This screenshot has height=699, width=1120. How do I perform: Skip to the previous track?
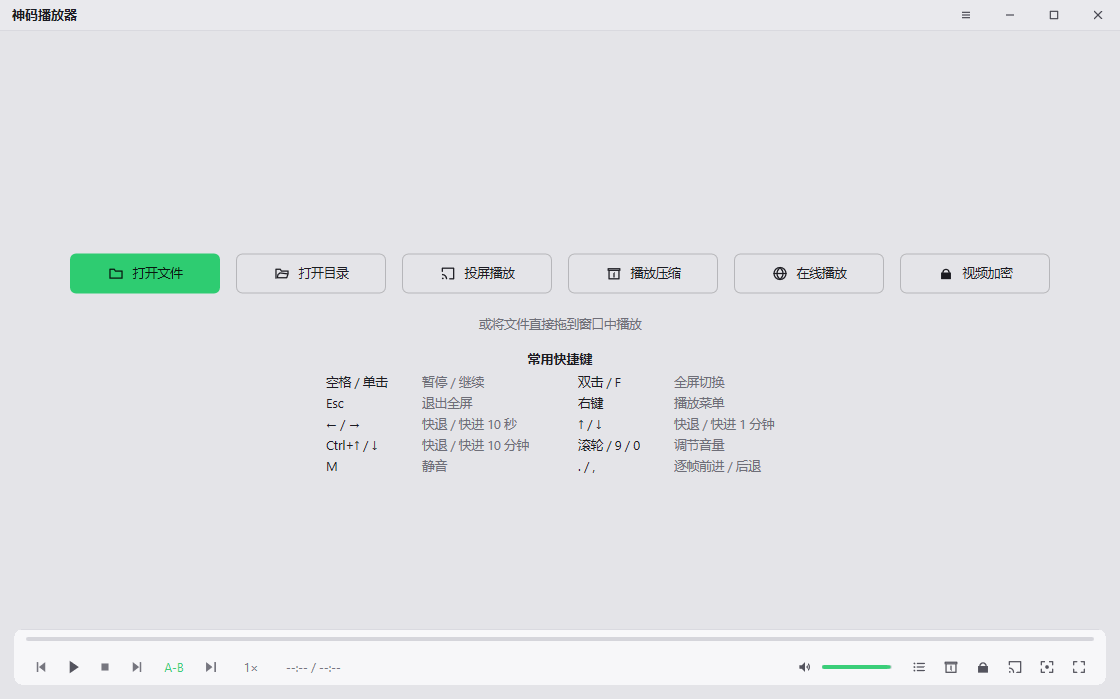click(x=41, y=667)
